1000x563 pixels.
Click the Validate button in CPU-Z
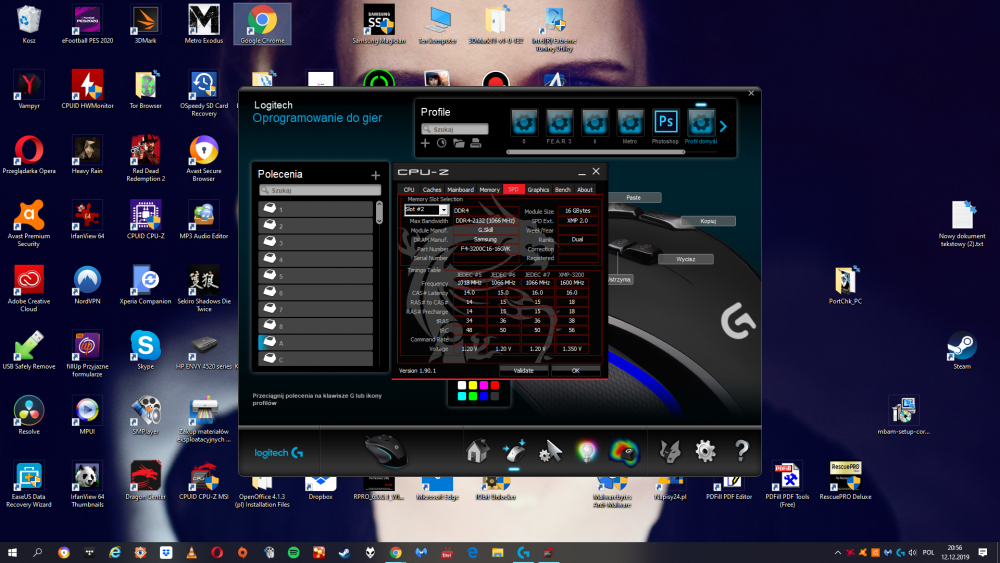pyautogui.click(x=524, y=370)
